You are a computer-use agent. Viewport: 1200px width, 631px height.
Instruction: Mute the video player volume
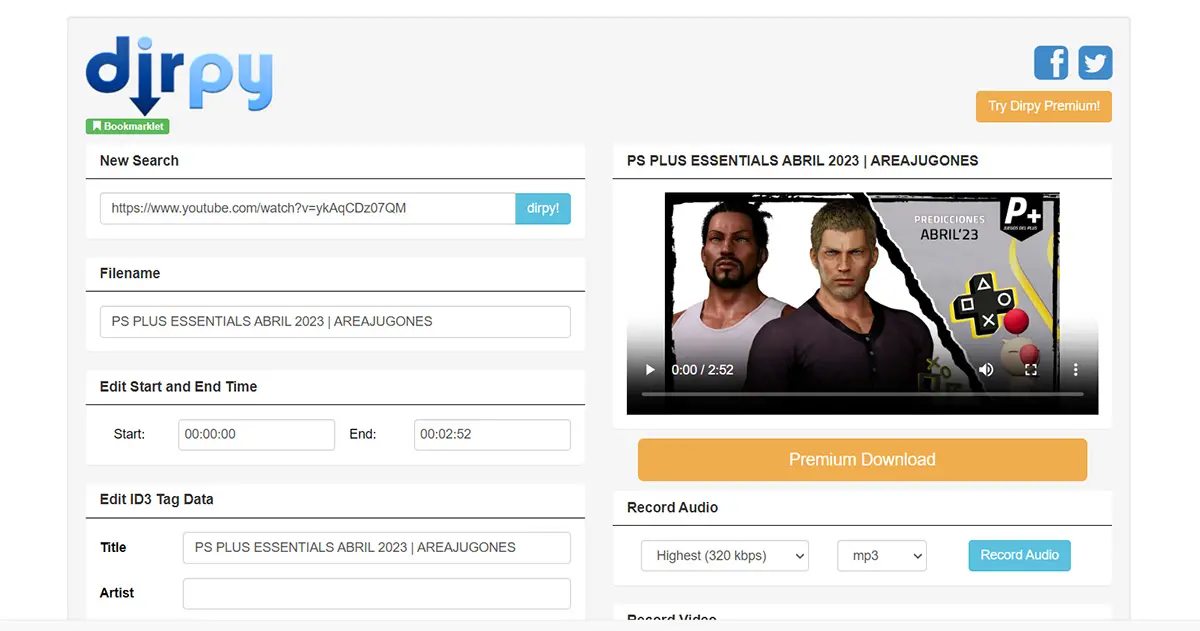point(986,370)
